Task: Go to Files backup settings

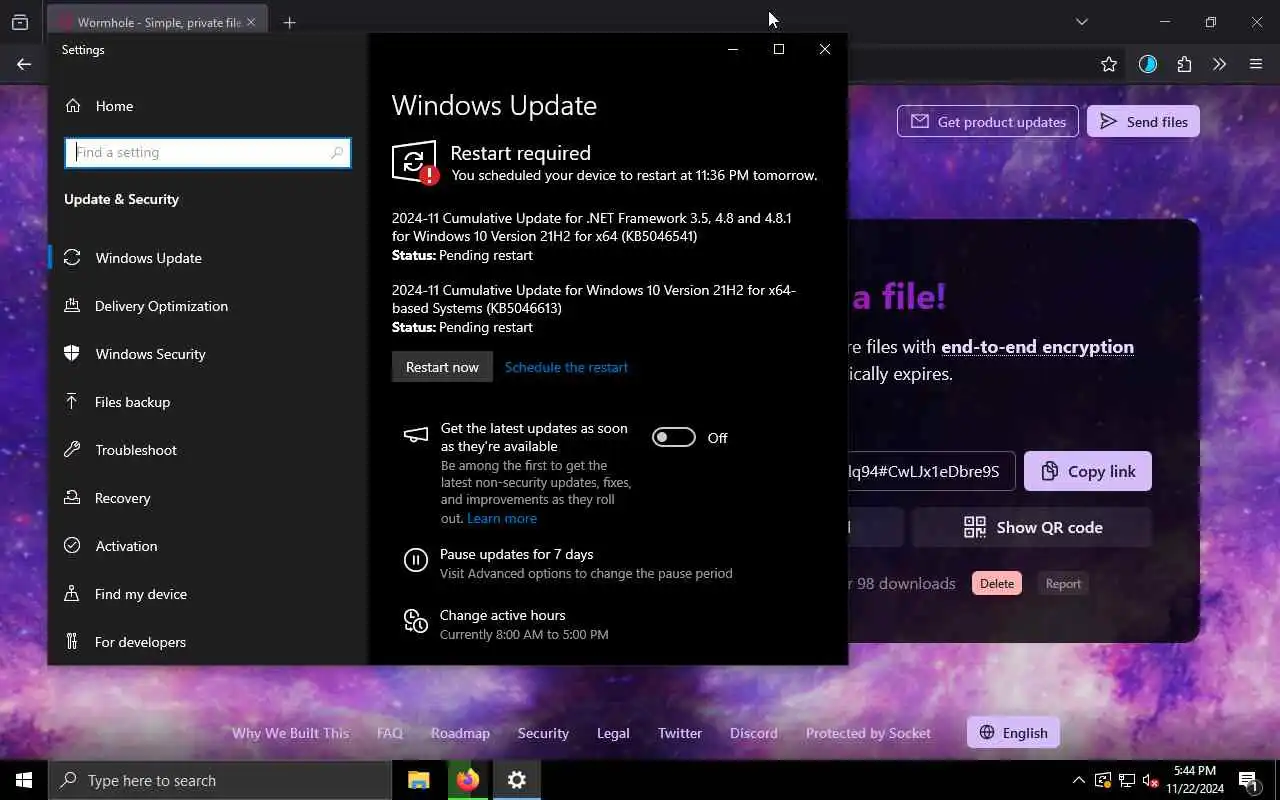Action: [132, 402]
